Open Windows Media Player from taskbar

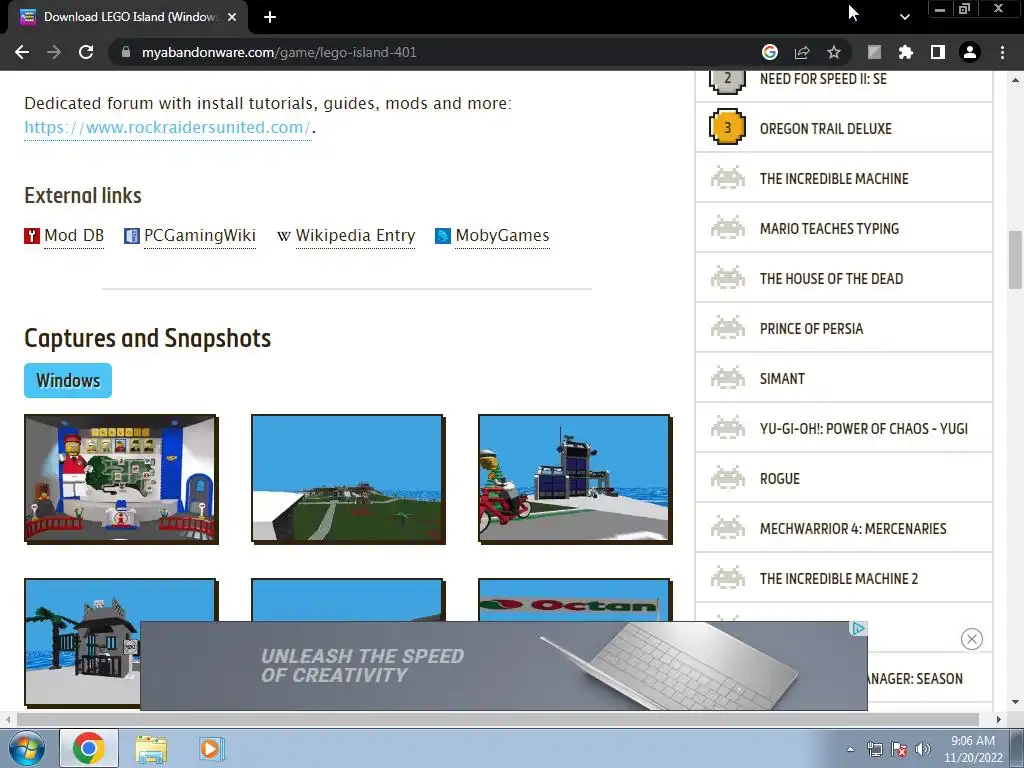coord(210,748)
